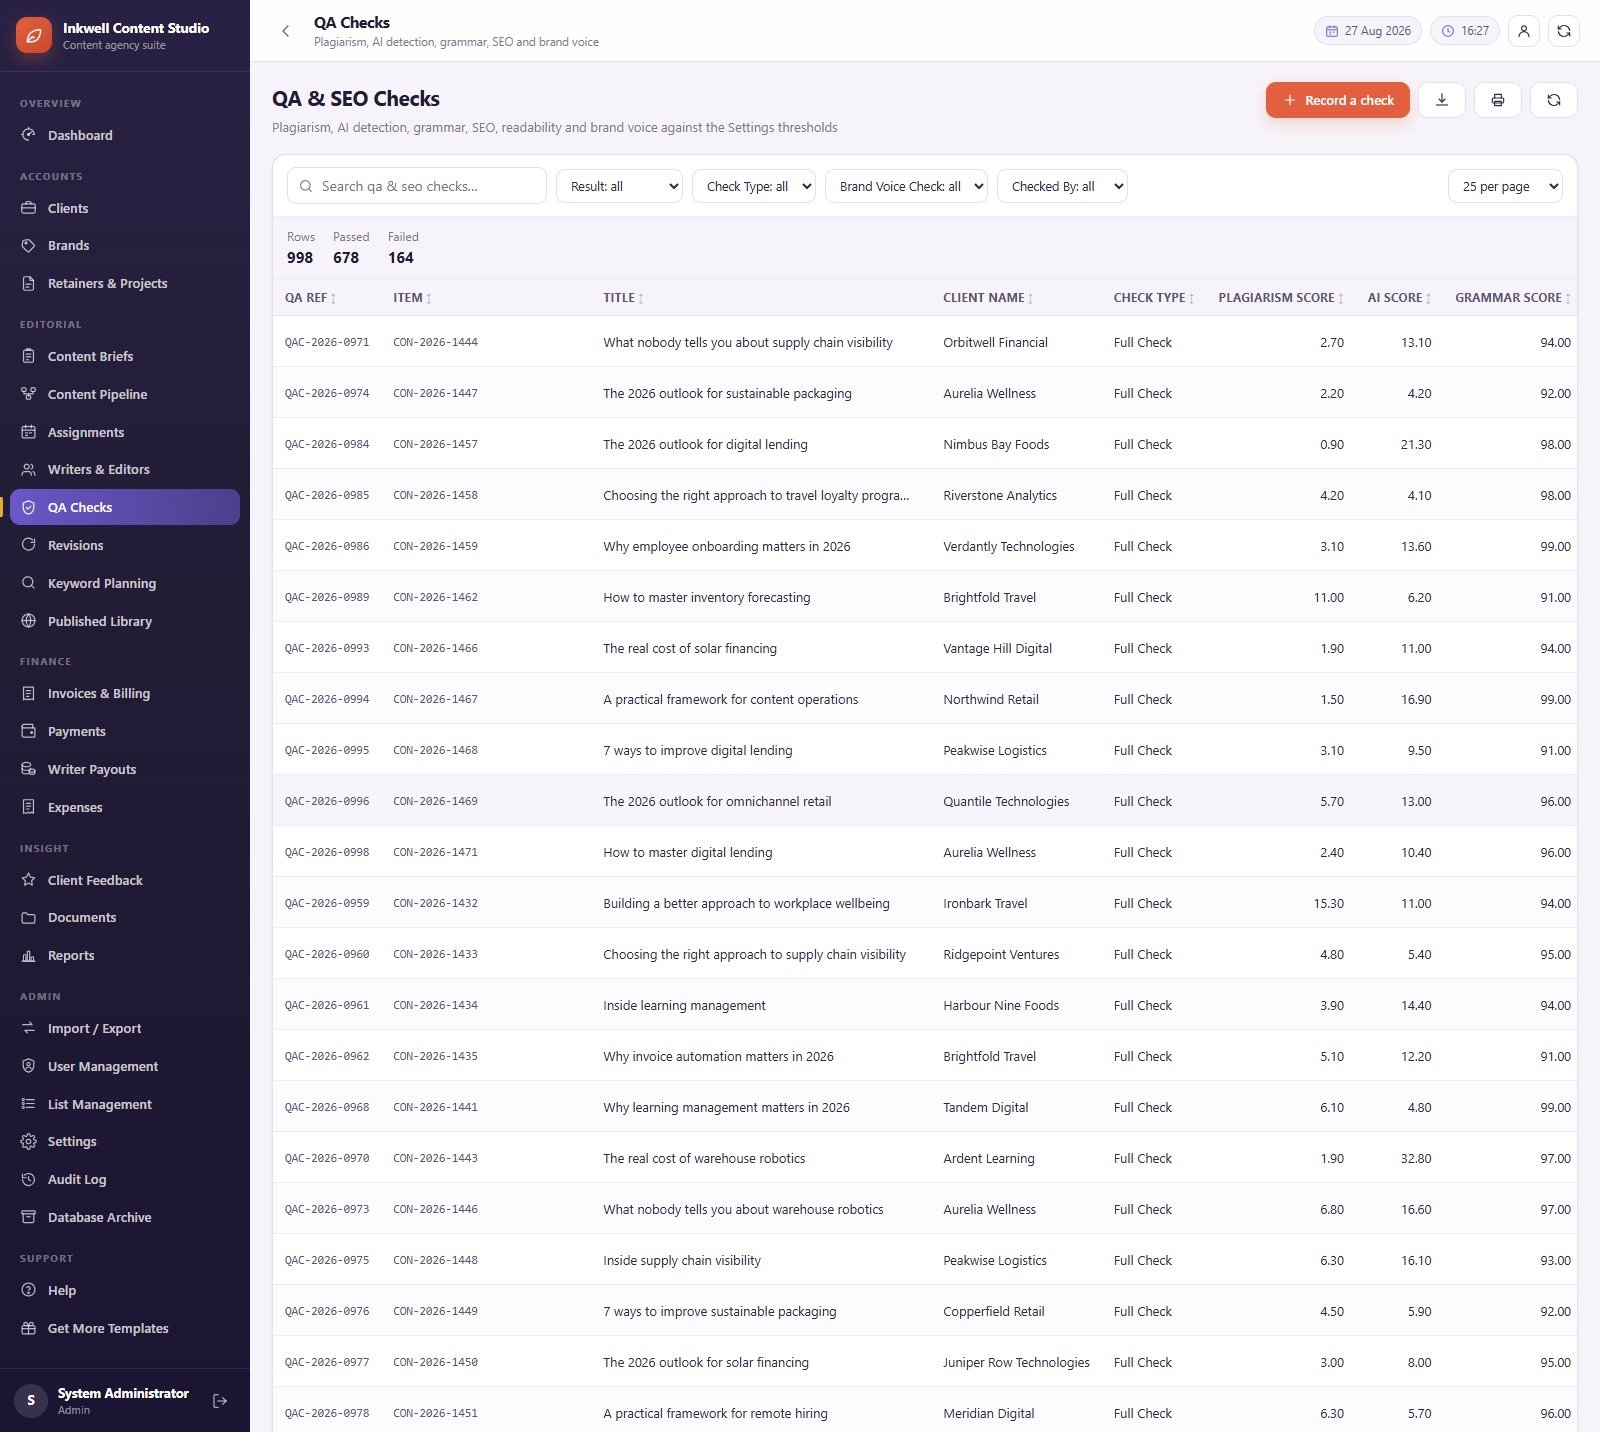
Task: Click the Published Library globe icon
Action: (29, 621)
